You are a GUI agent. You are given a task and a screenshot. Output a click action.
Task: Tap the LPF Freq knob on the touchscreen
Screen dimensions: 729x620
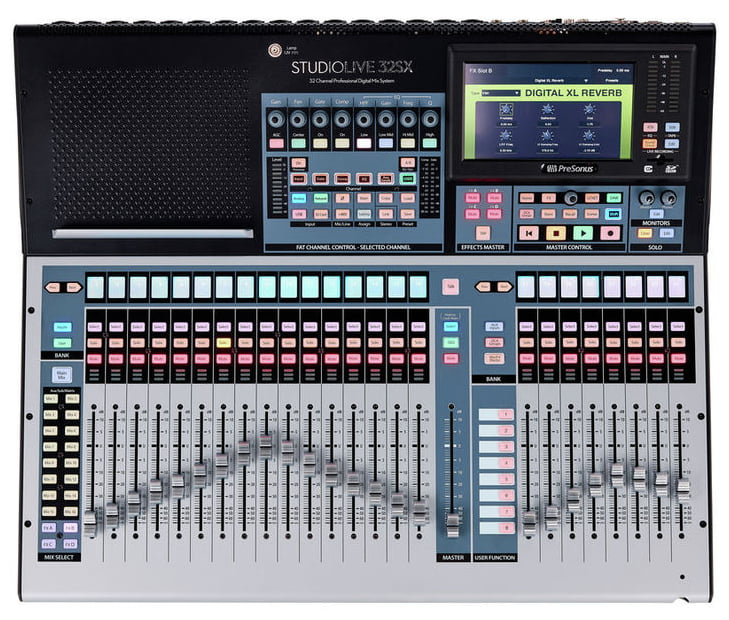[x=506, y=136]
